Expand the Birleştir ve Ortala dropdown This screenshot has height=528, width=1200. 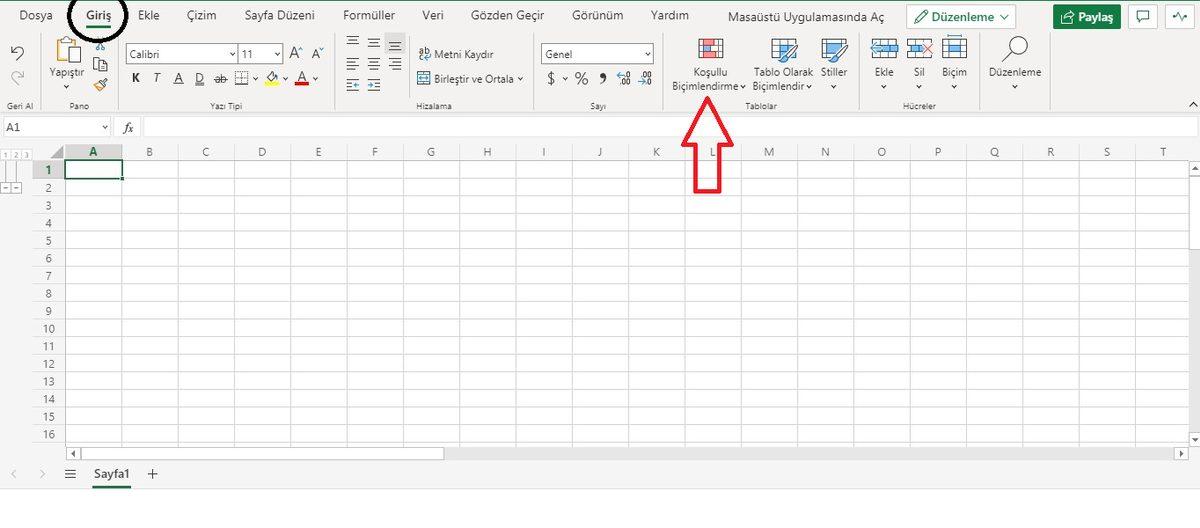[x=520, y=79]
